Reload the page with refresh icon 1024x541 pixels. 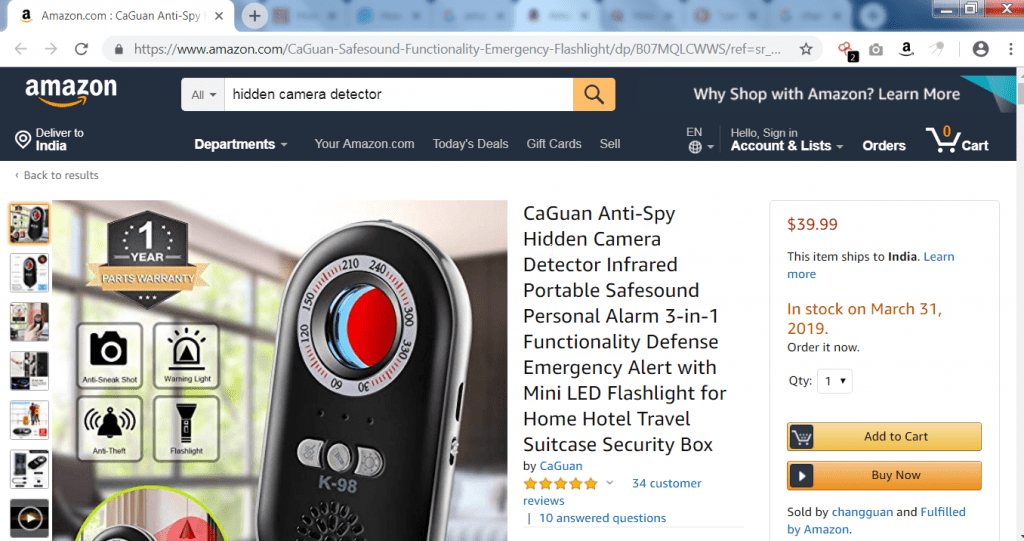click(81, 49)
